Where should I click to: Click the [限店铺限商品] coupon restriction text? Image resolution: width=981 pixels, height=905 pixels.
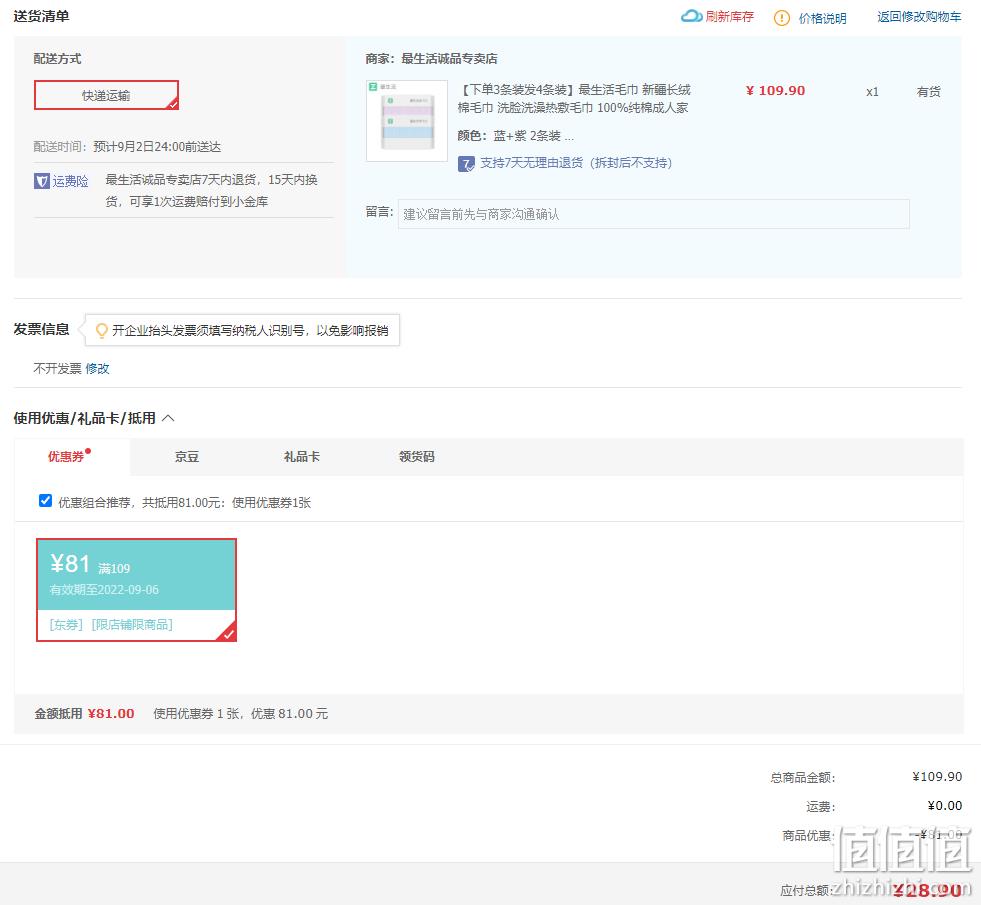(x=132, y=625)
